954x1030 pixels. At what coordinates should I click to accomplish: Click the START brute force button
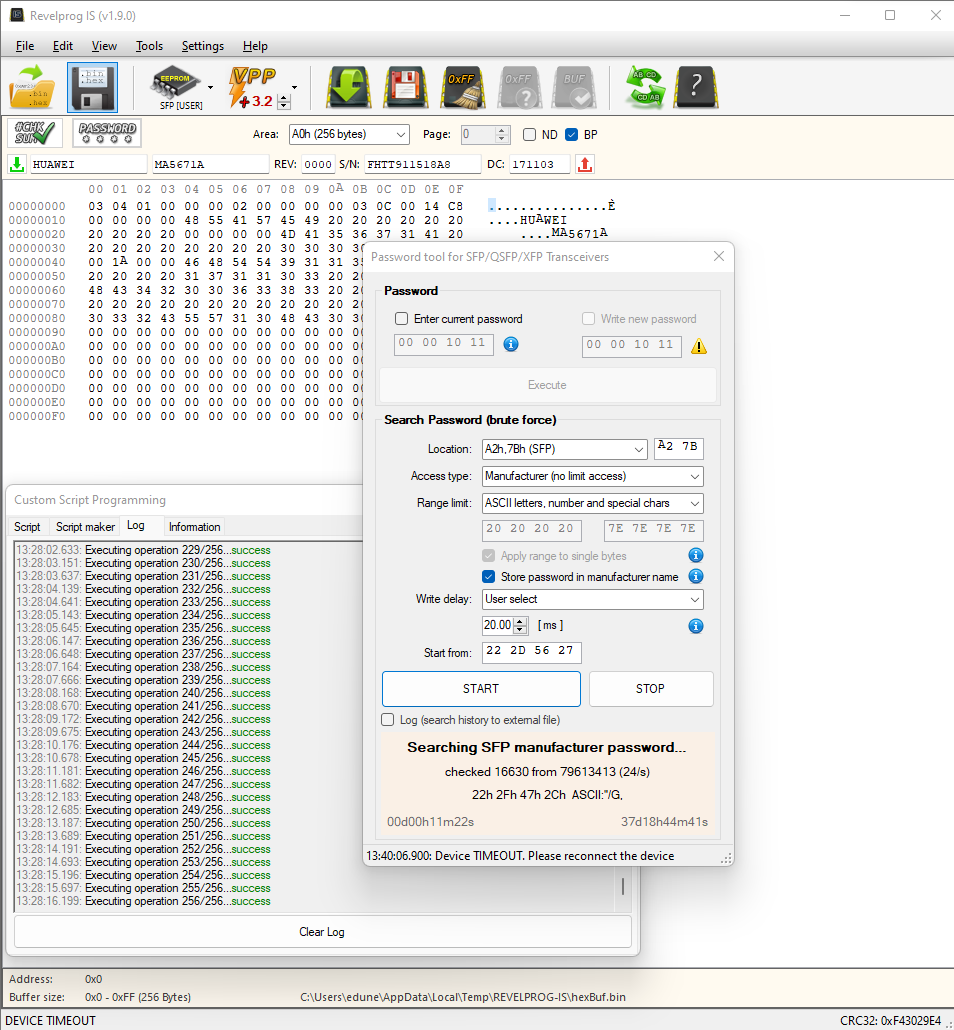coord(481,688)
